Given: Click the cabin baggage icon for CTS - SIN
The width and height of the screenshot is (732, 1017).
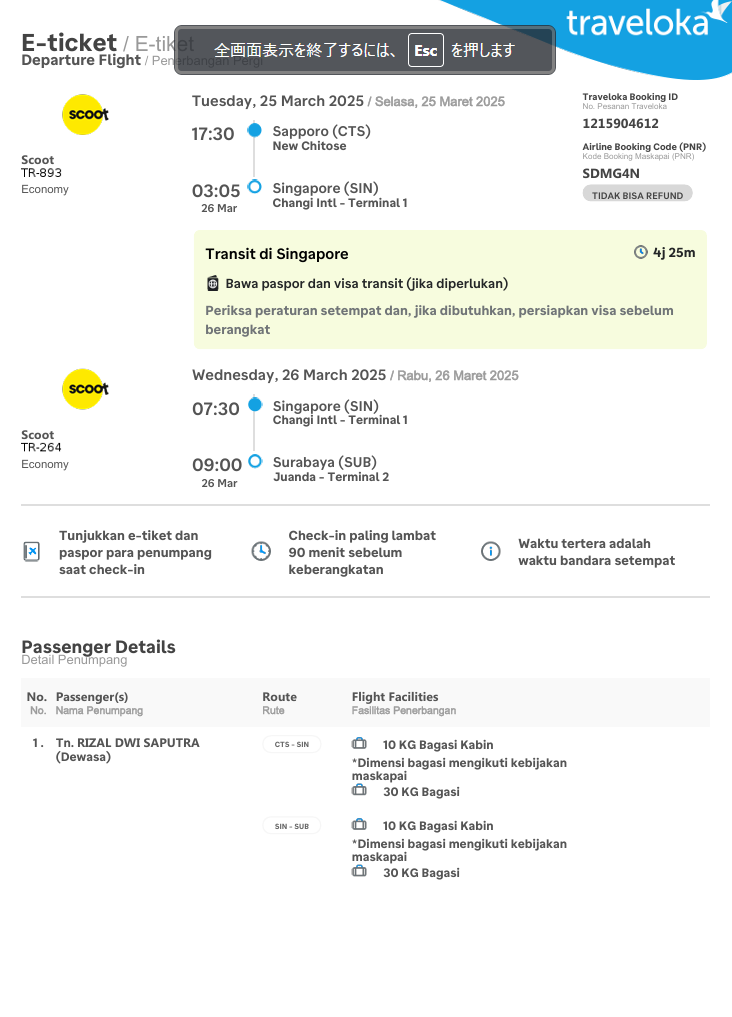Looking at the screenshot, I should tap(359, 744).
